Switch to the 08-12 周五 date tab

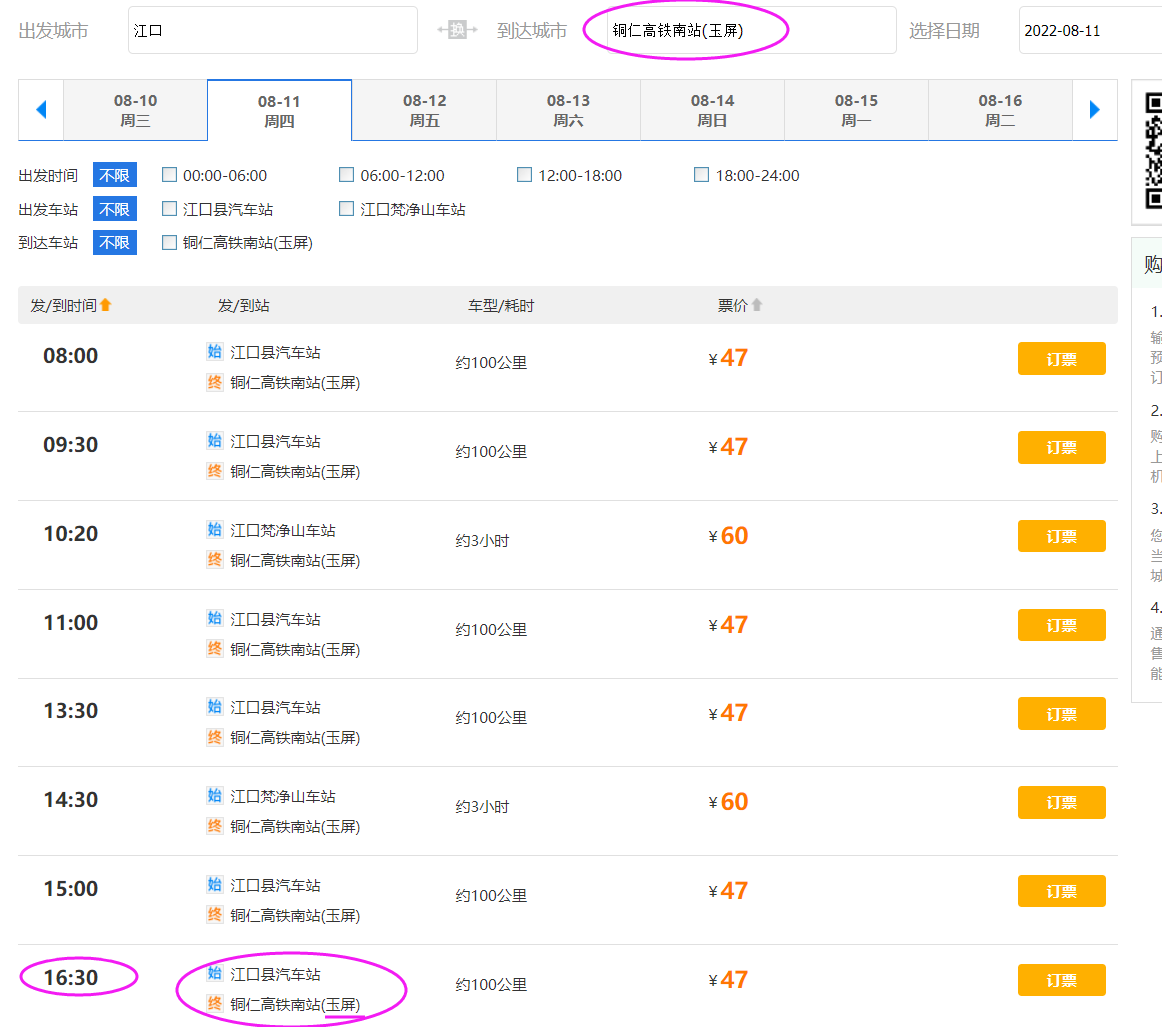[x=424, y=110]
